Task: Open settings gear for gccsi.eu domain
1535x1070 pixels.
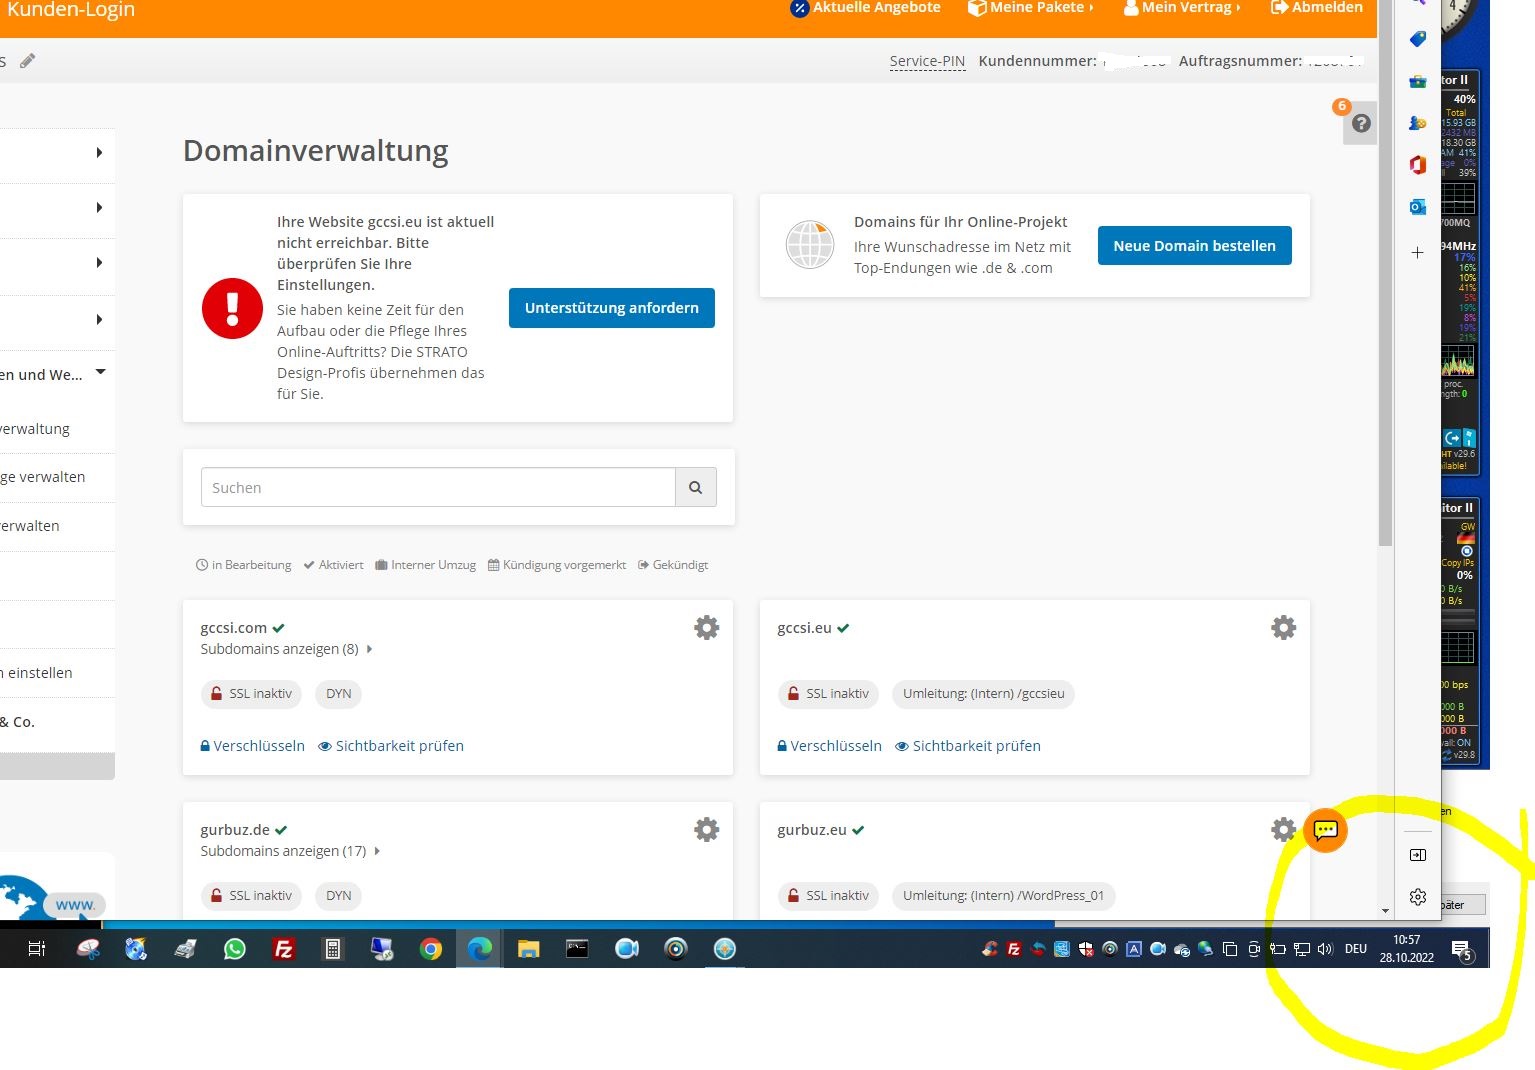Action: tap(1284, 628)
